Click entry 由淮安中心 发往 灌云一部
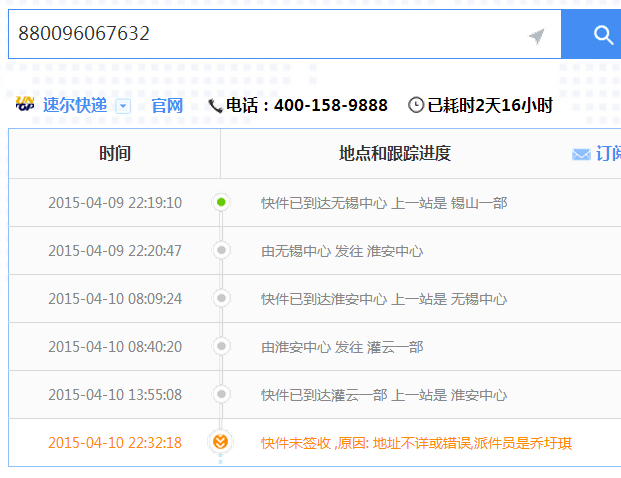 click(x=342, y=347)
